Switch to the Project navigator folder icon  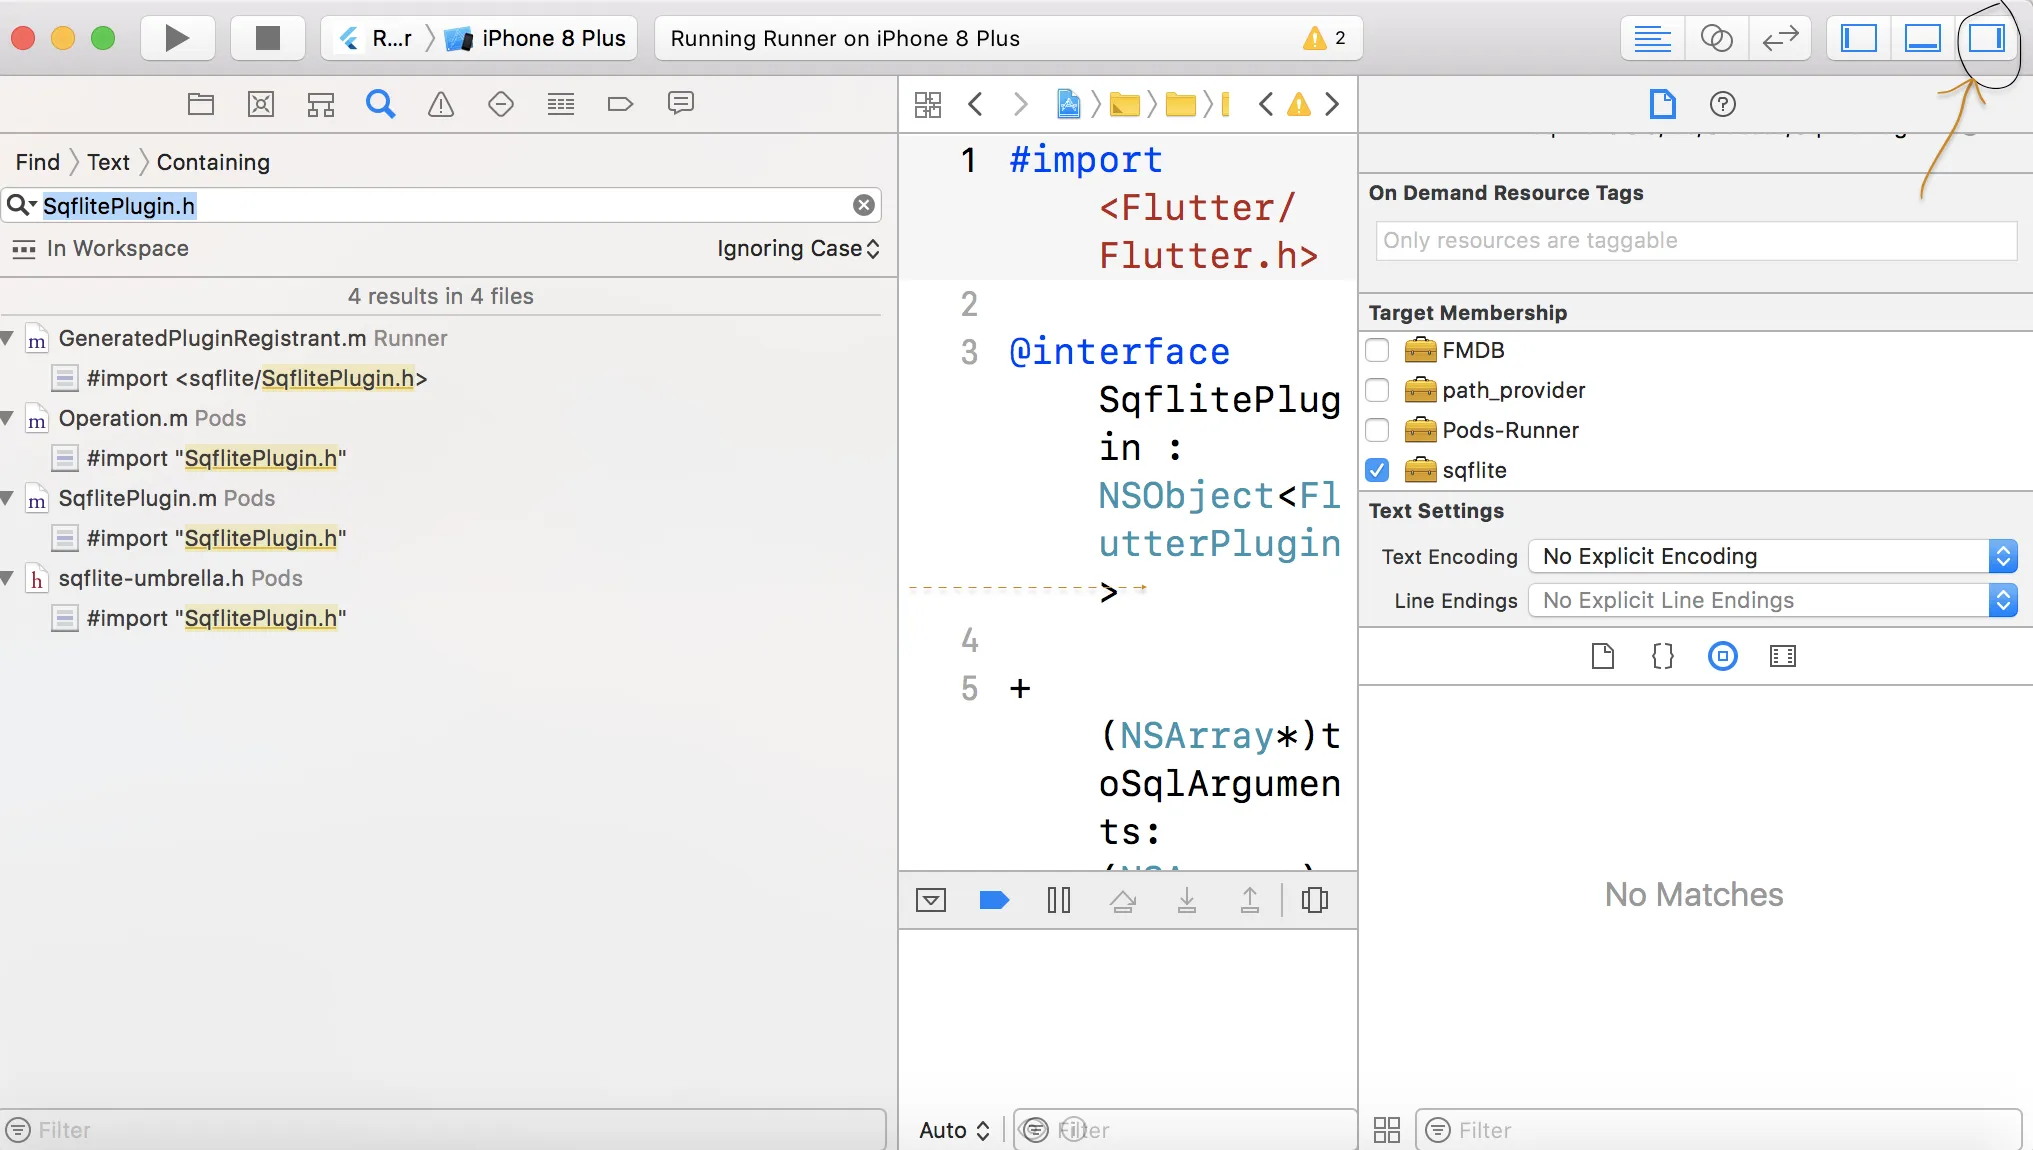201,104
